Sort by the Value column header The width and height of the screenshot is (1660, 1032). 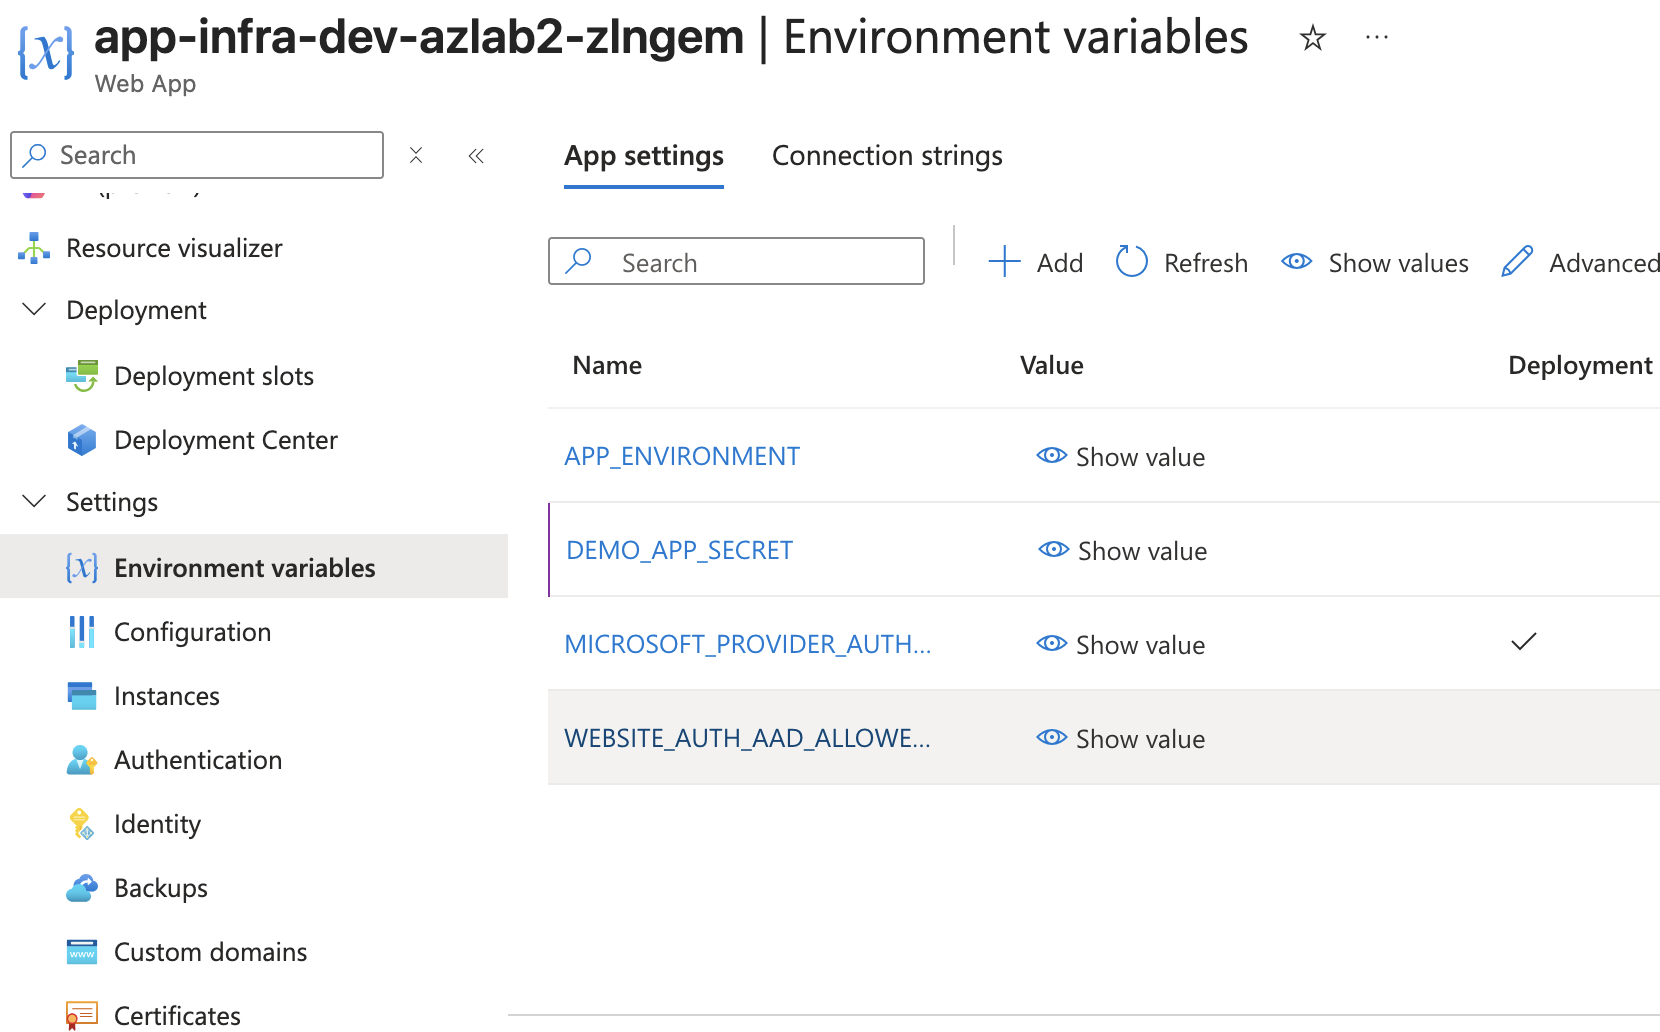tap(1052, 365)
